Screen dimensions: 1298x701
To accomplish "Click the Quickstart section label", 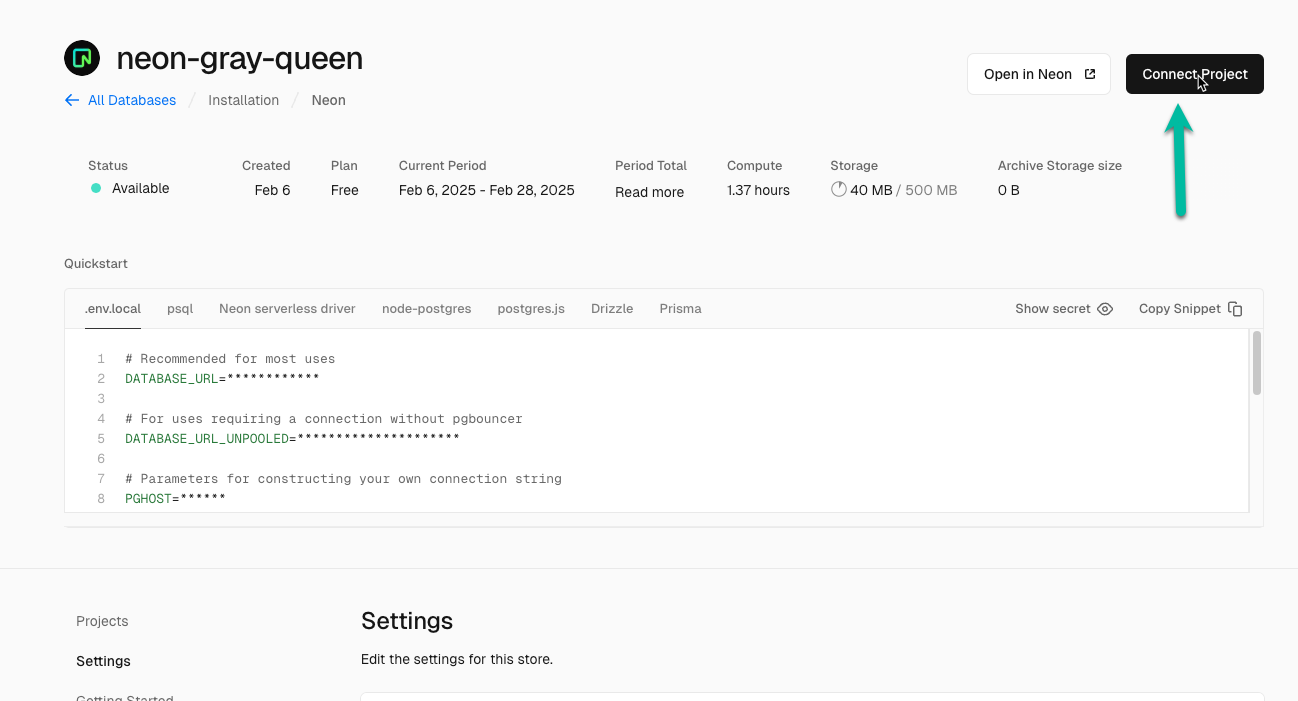I will click(x=96, y=264).
